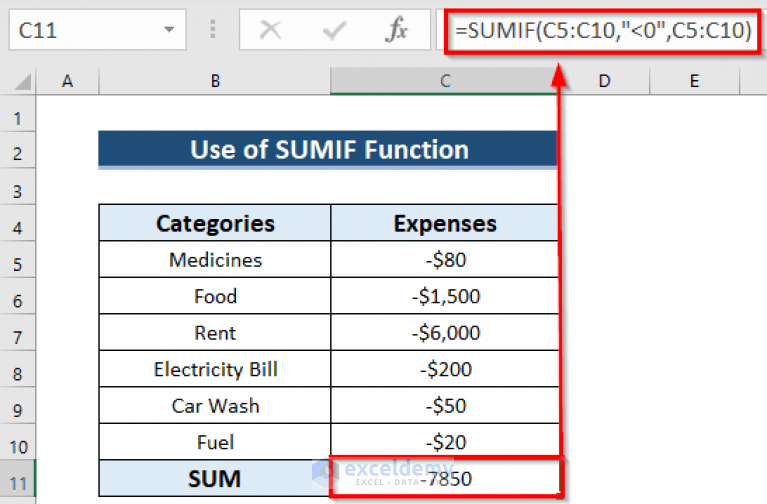The image size is (767, 504).
Task: Select row 11 header
Action: (x=18, y=479)
